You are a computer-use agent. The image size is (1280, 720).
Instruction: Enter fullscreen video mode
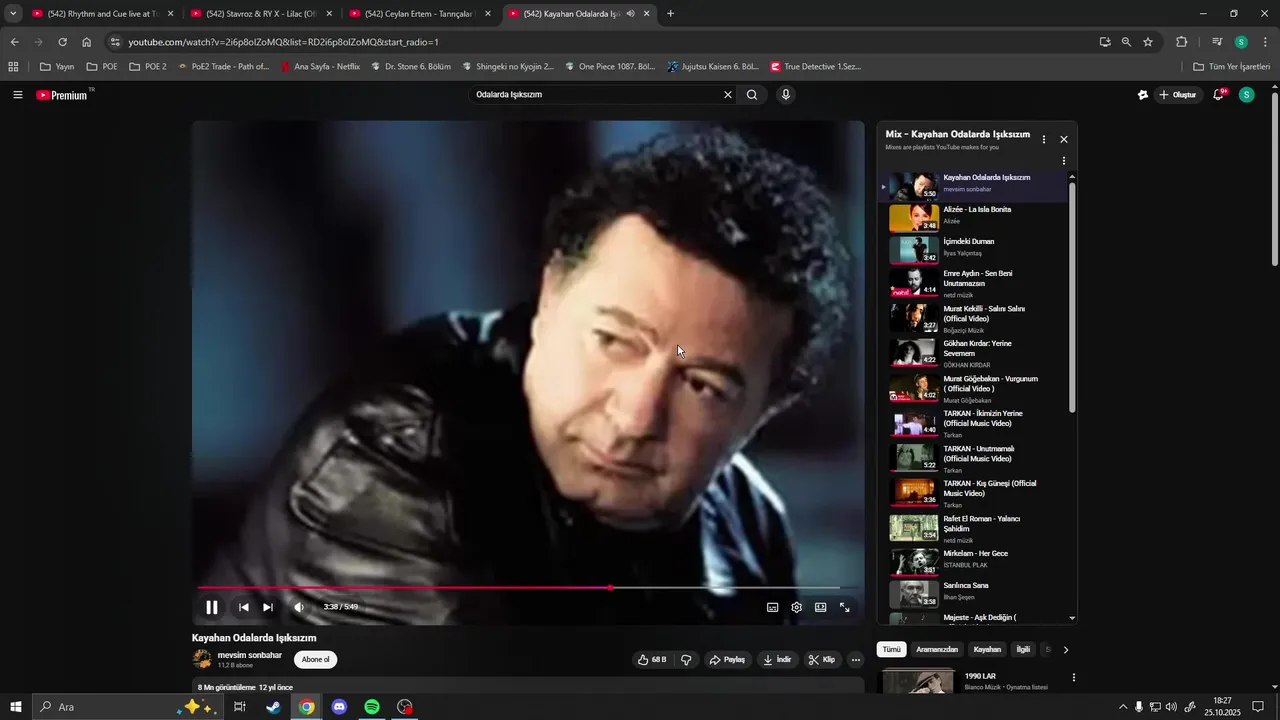pyautogui.click(x=845, y=607)
